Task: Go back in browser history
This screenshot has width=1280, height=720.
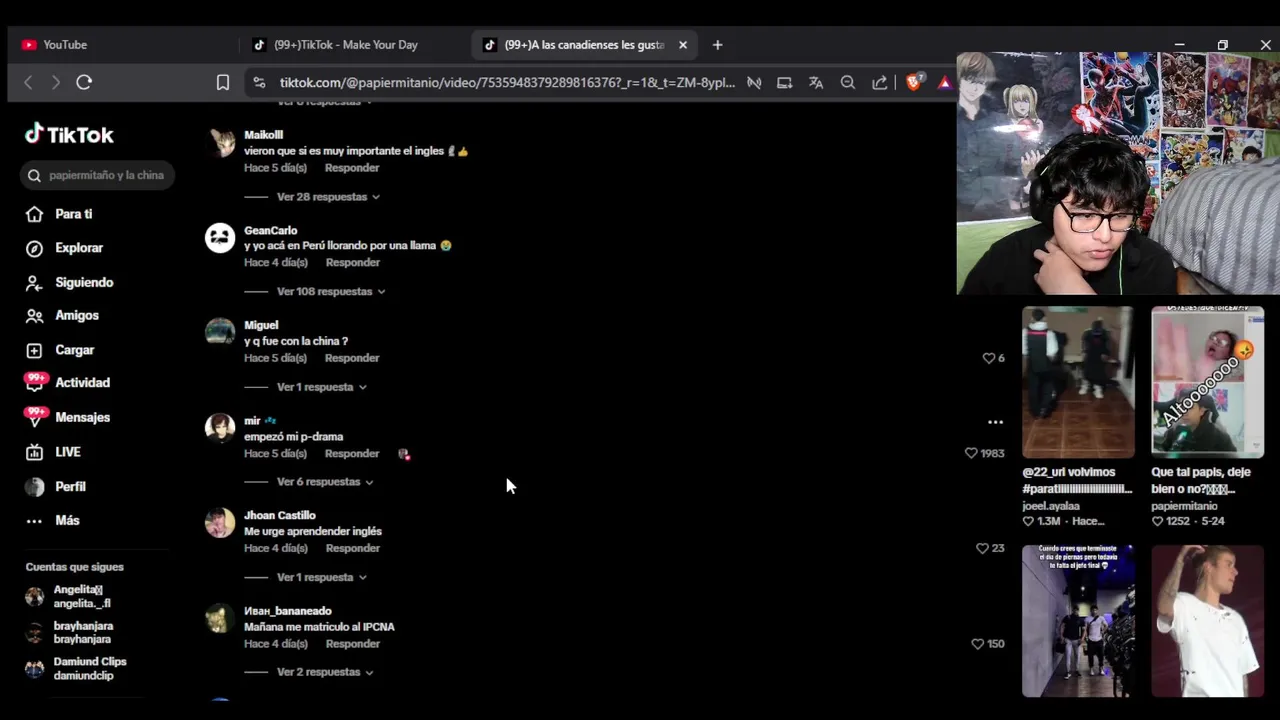Action: [28, 83]
